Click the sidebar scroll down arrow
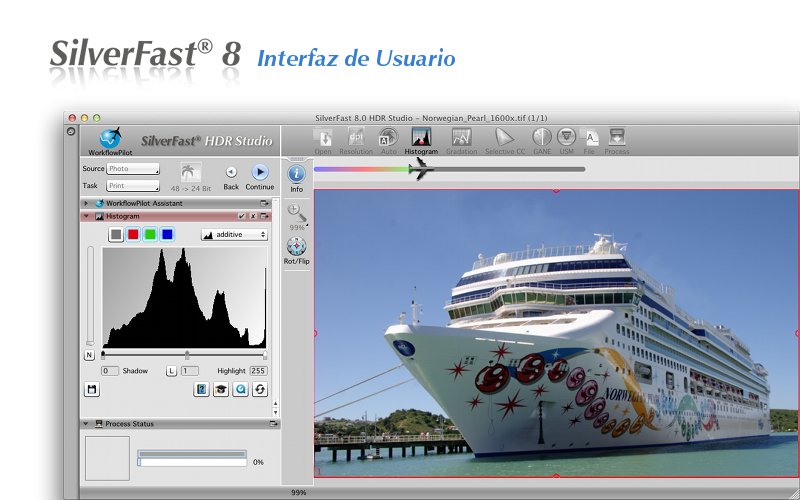Screen dimensions: 800x500 coord(276,412)
